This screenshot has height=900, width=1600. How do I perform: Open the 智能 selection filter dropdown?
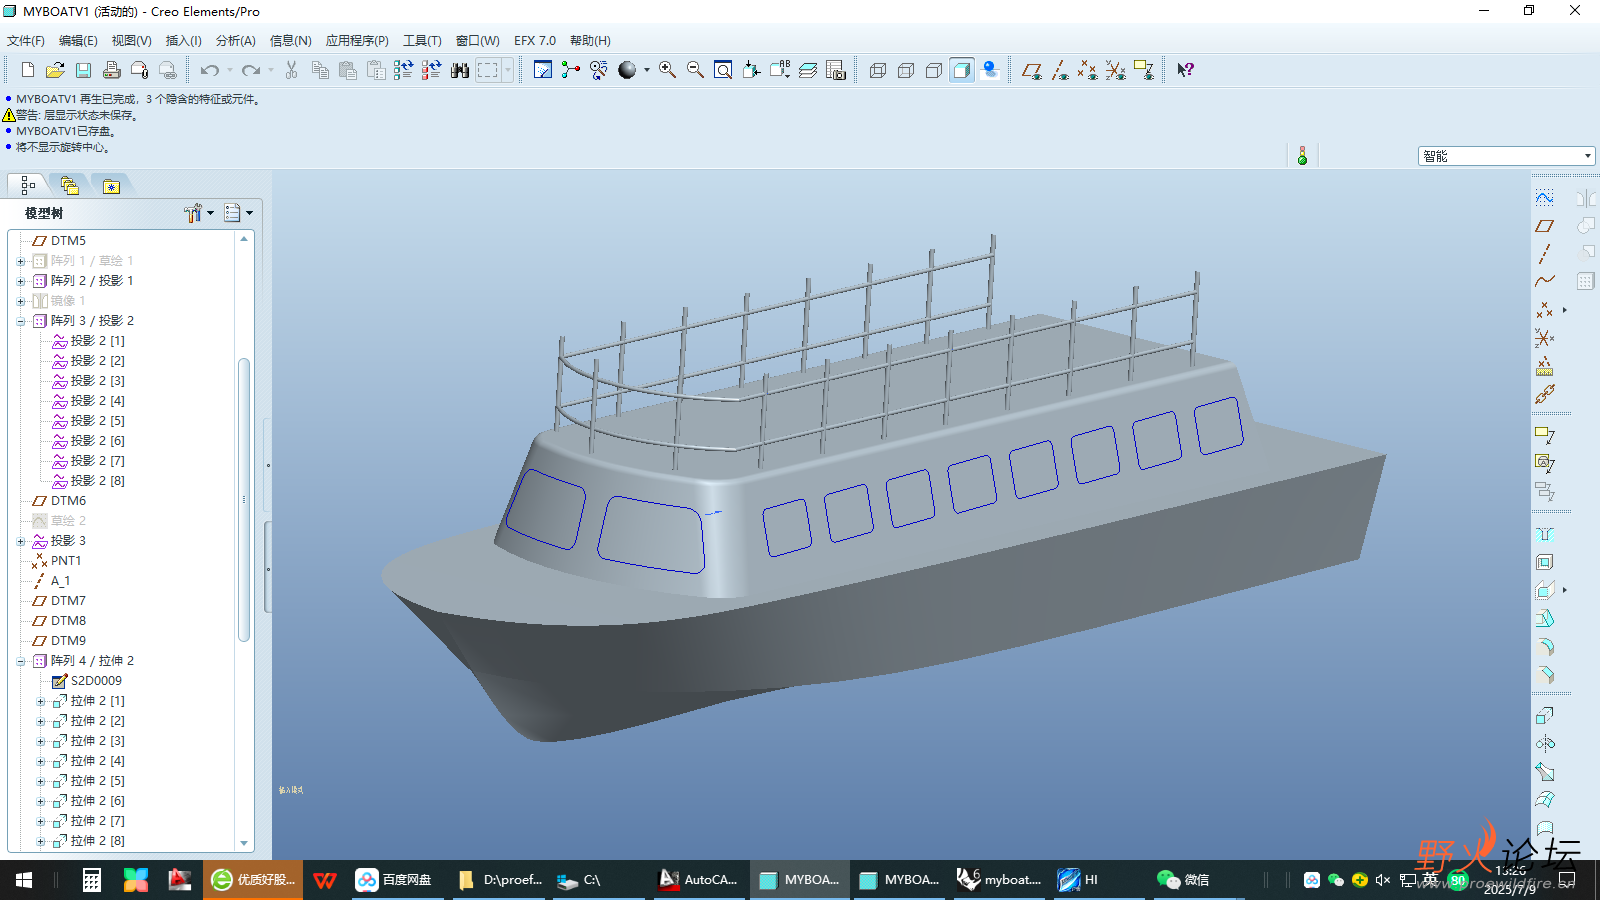click(1587, 156)
